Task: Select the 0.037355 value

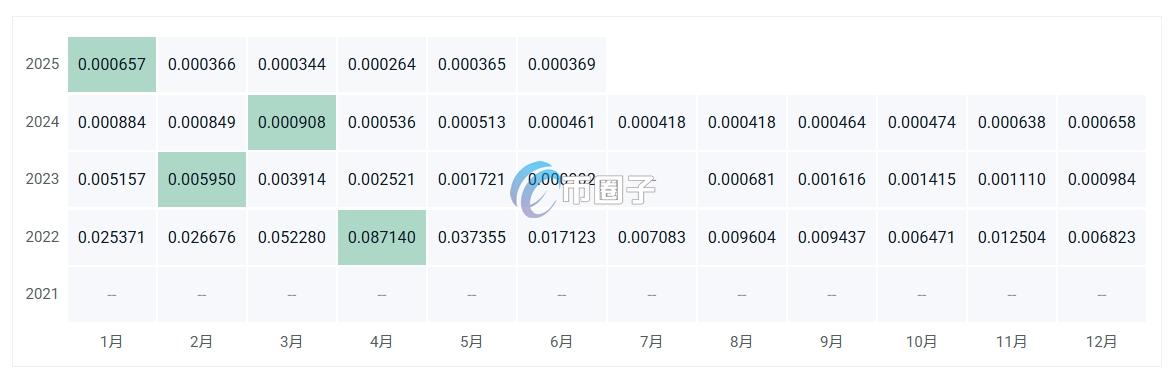Action: point(472,237)
